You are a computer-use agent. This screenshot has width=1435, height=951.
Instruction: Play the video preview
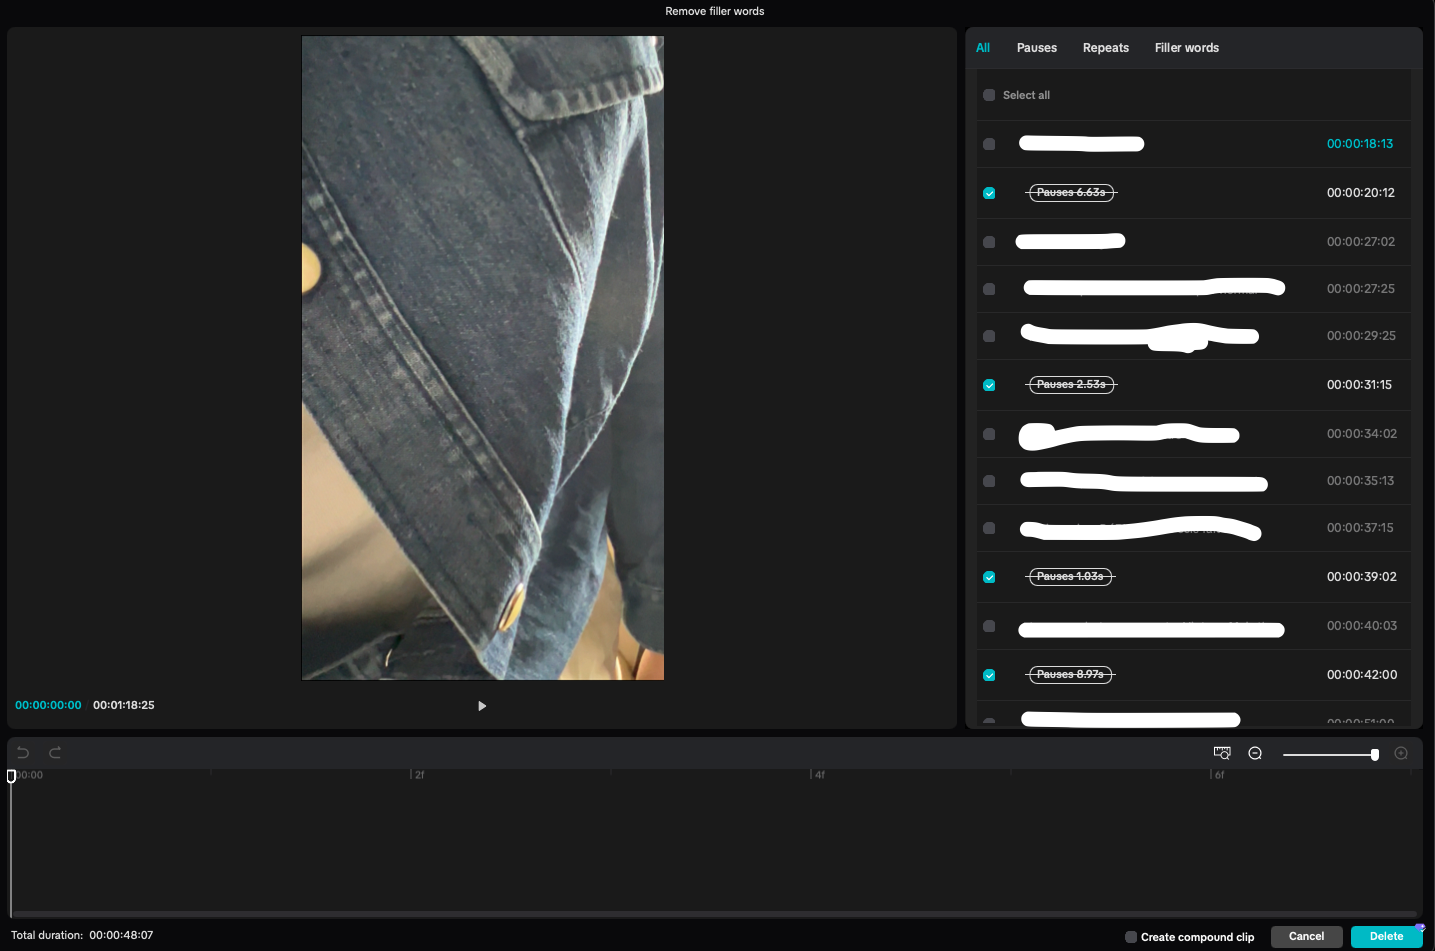click(x=482, y=706)
